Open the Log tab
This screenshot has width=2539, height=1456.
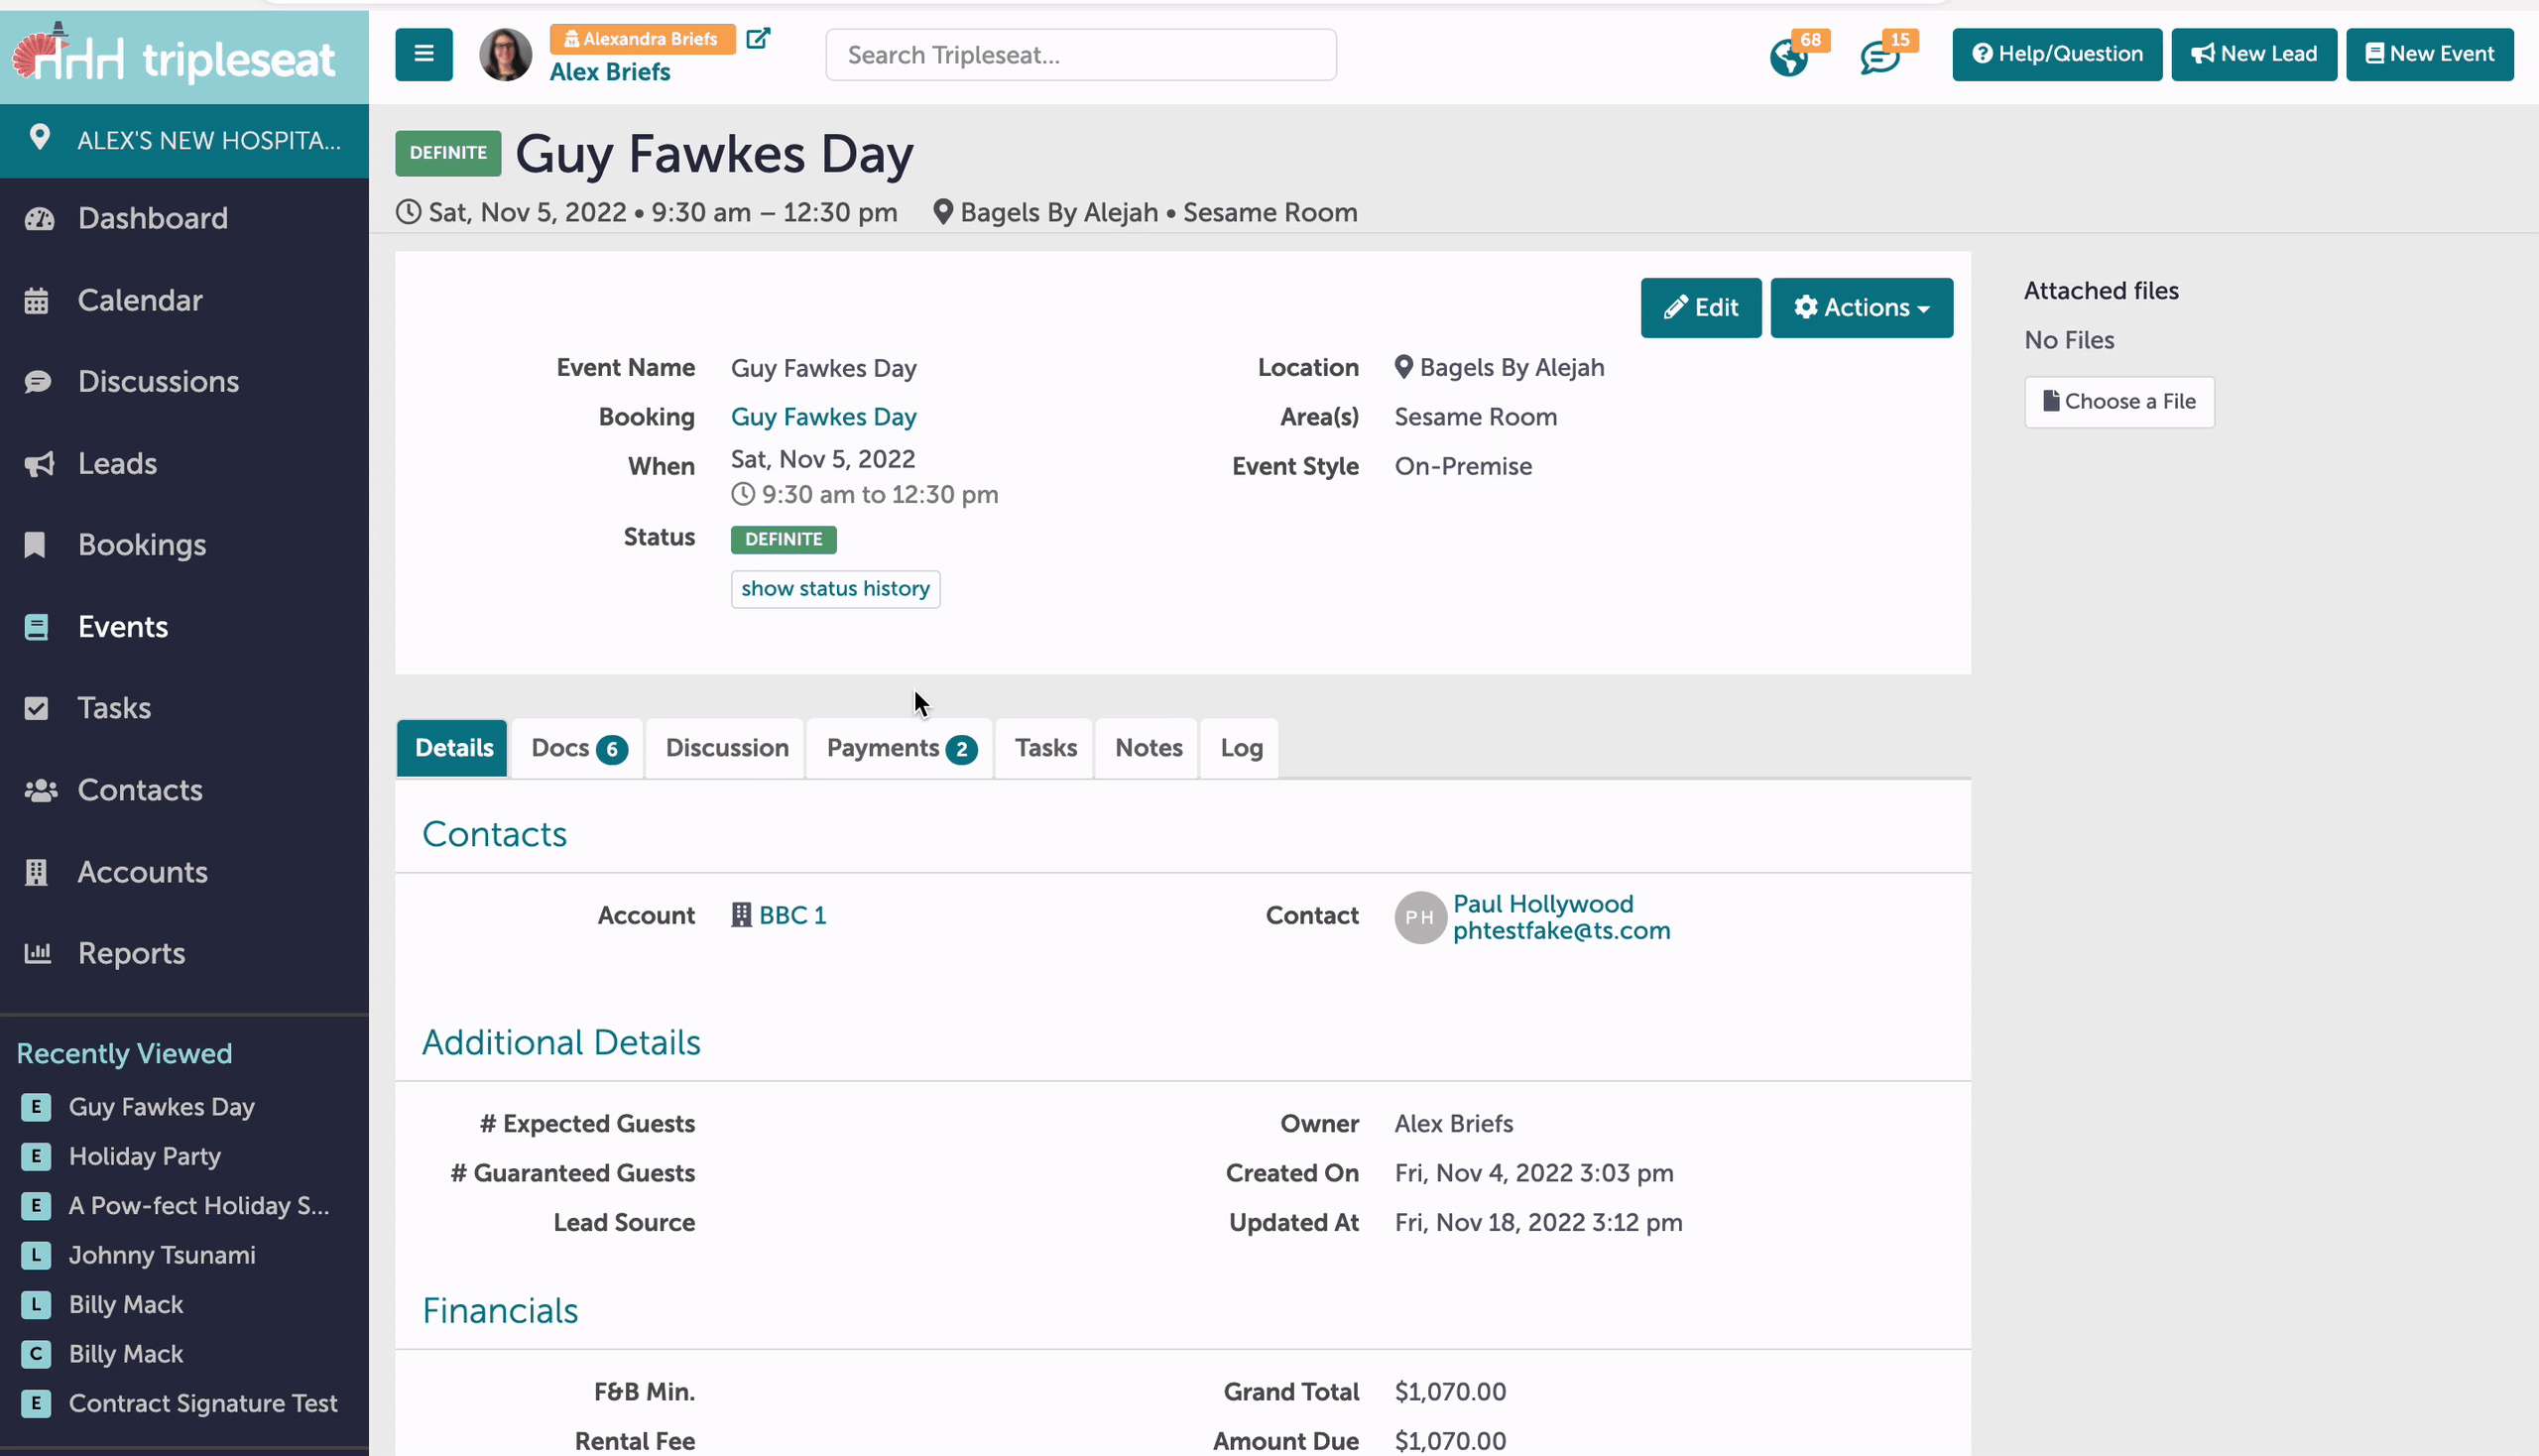point(1241,747)
